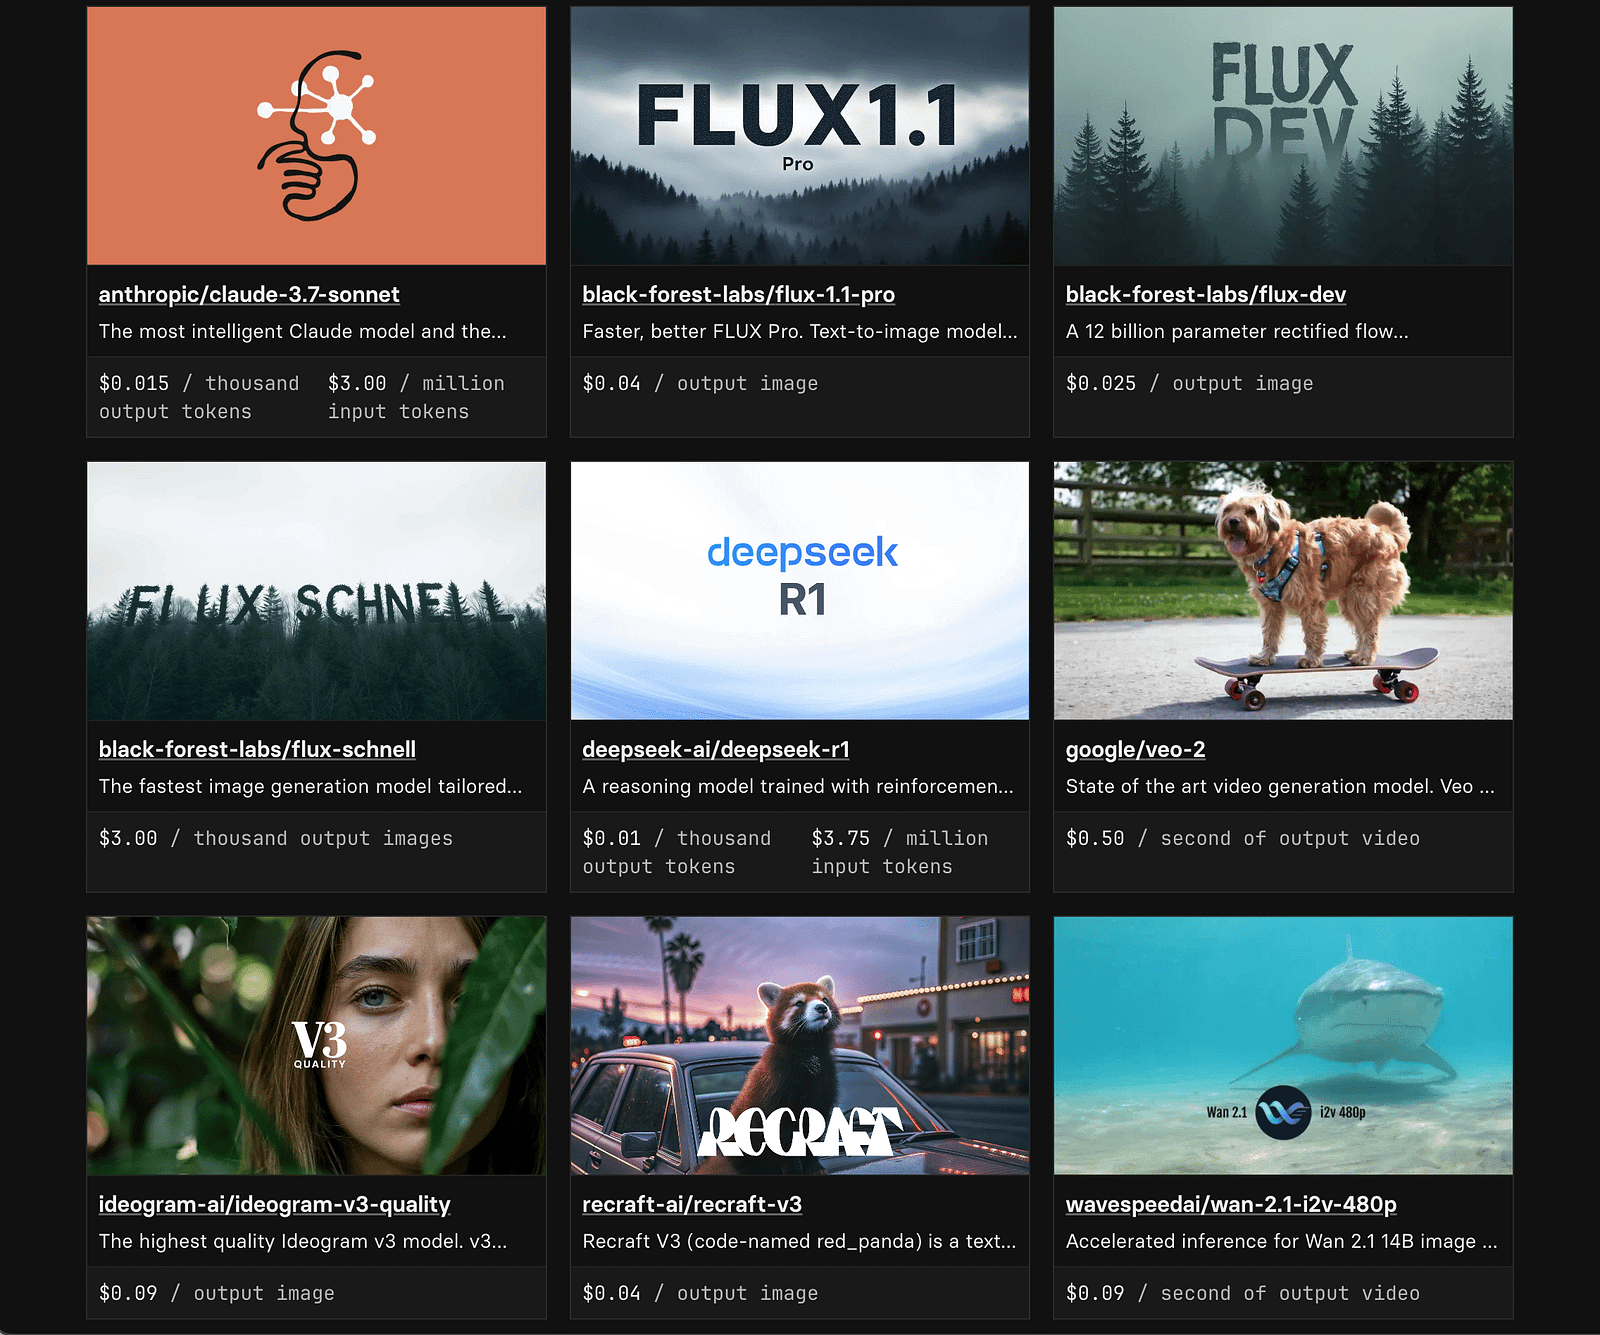Click the FLUX1.1 Pro cover image

800,136
